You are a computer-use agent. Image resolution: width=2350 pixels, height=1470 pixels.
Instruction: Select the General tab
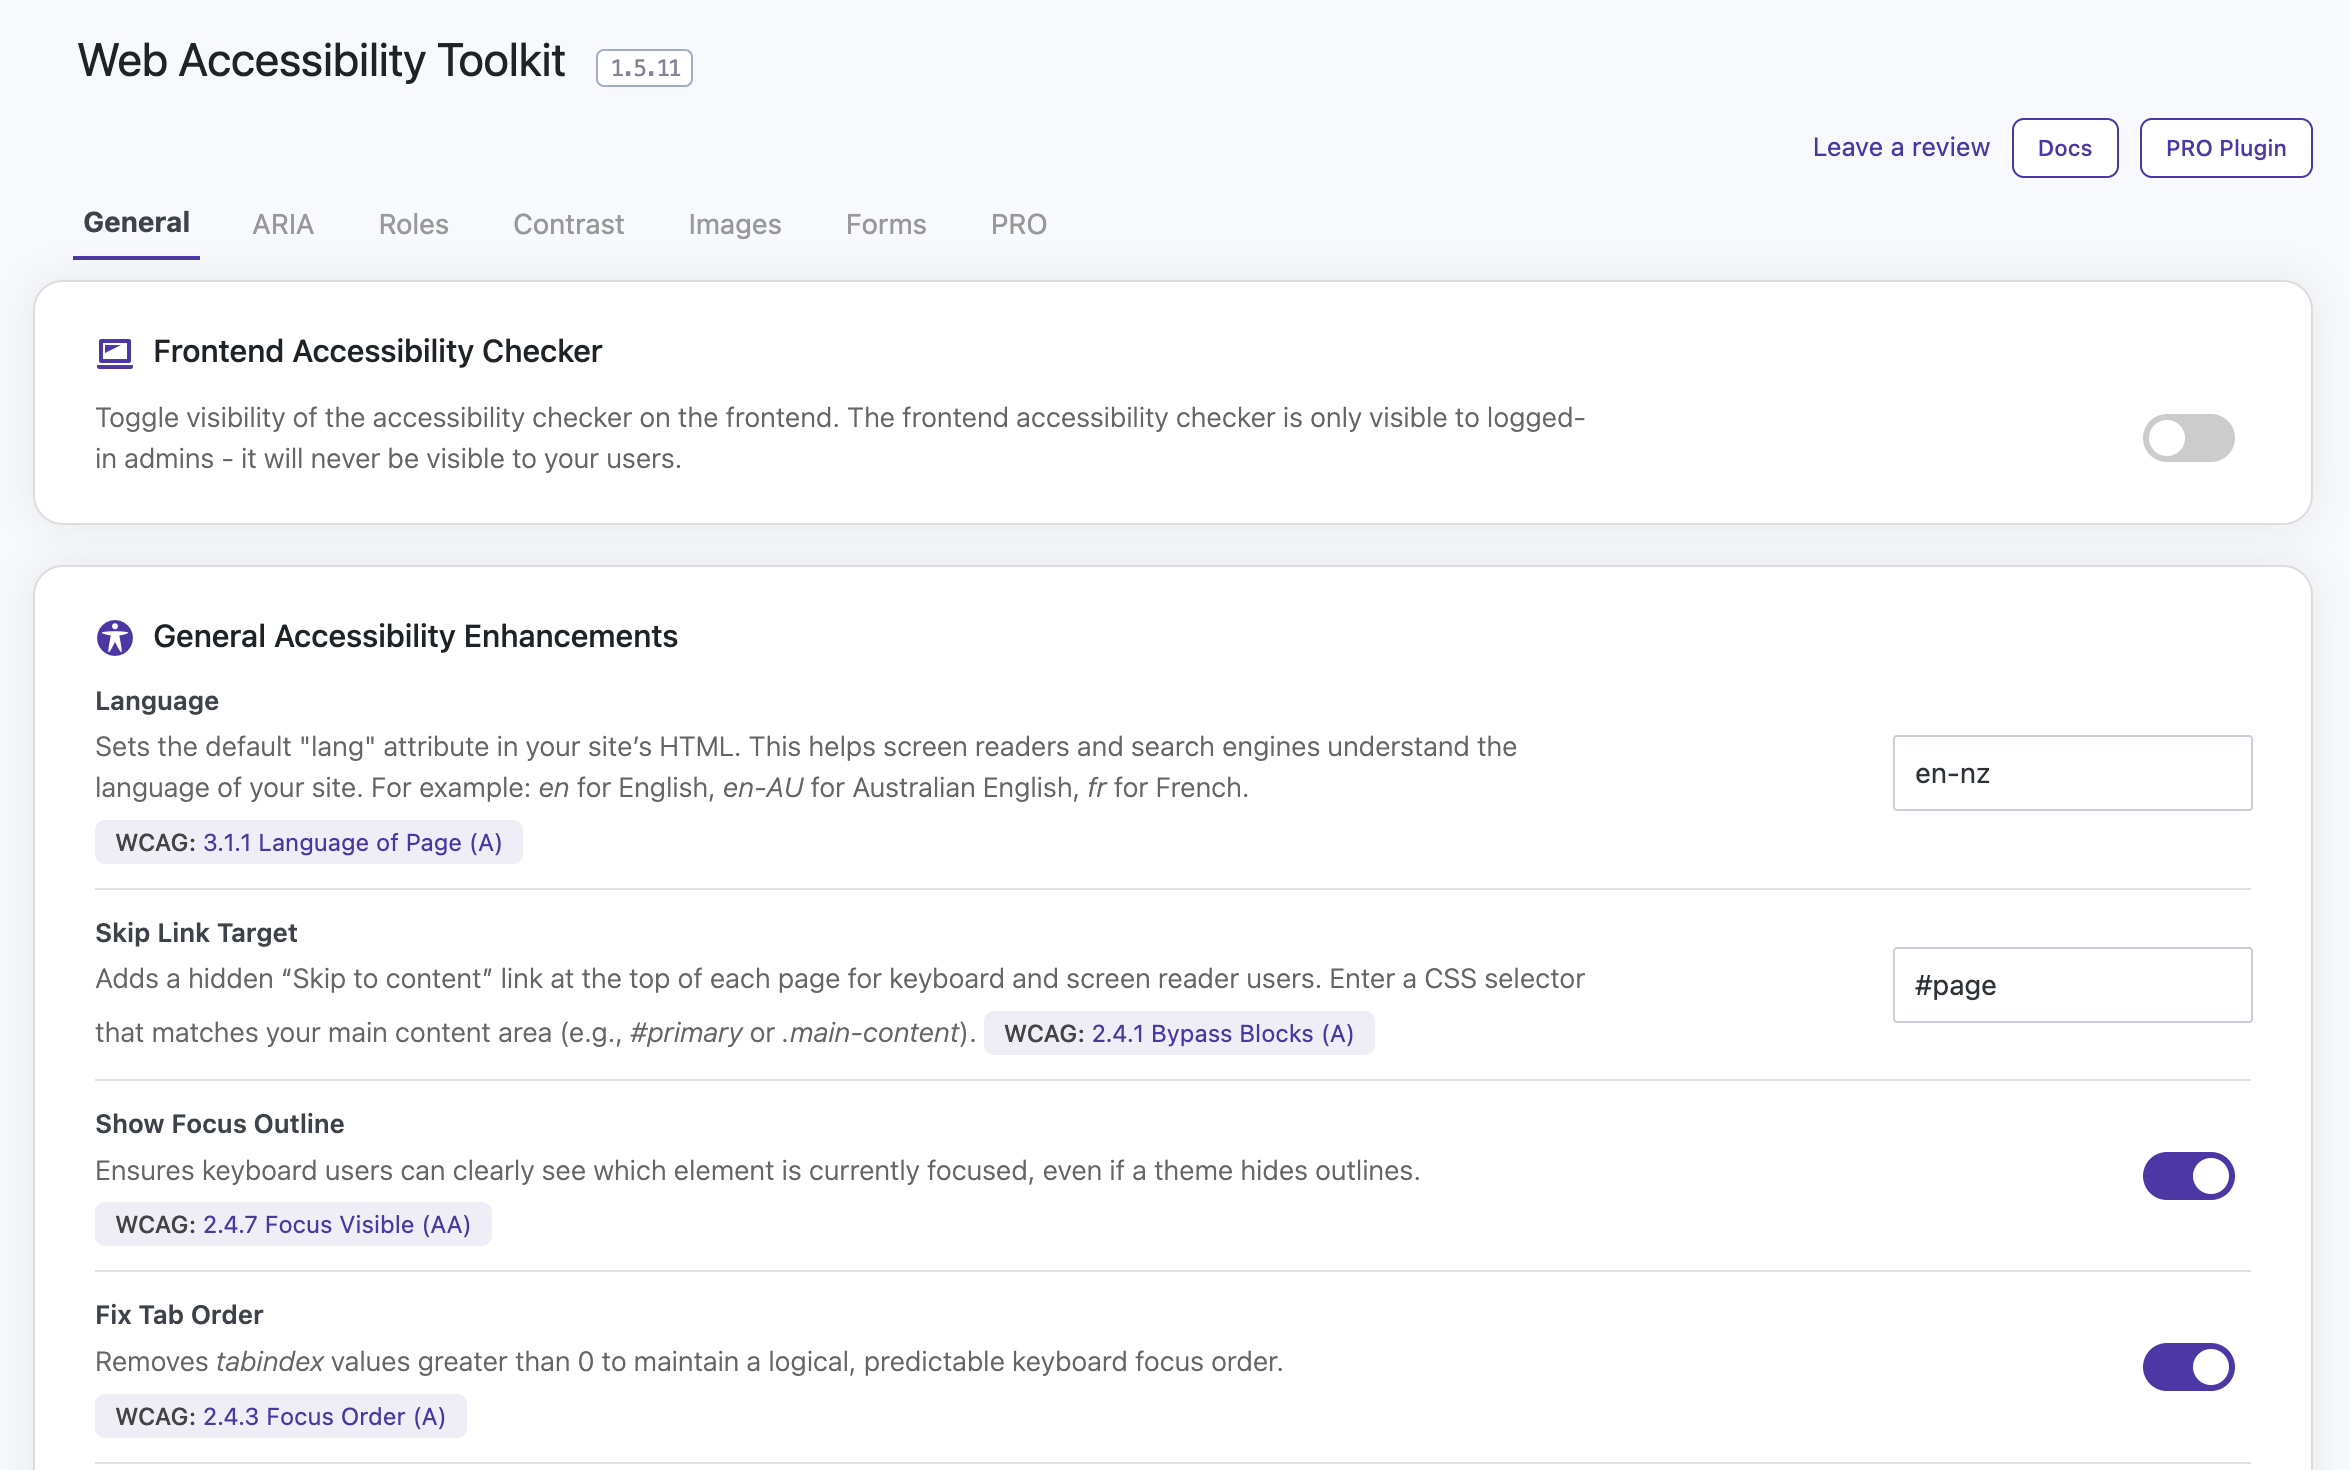pos(136,223)
